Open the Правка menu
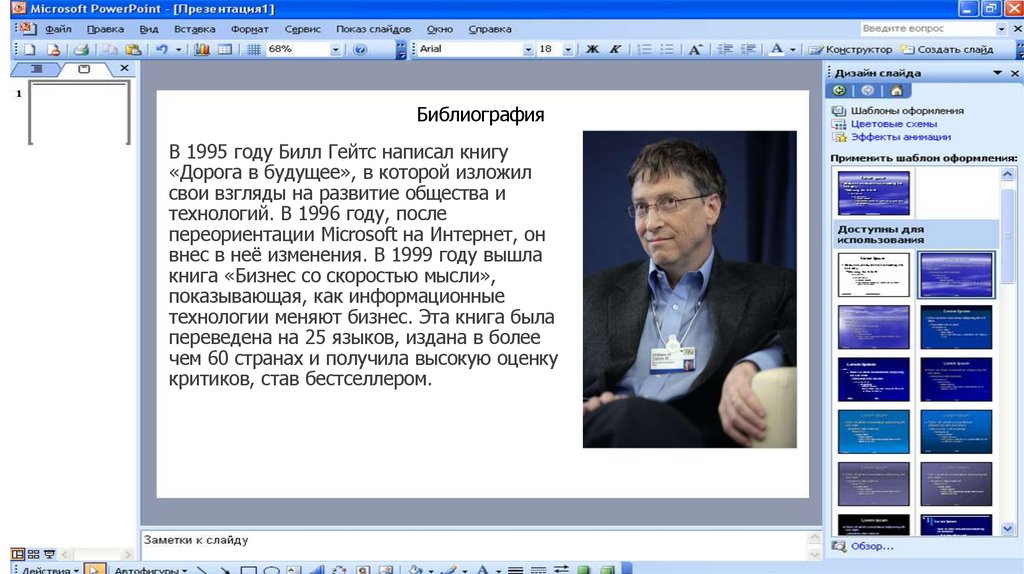Image resolution: width=1024 pixels, height=574 pixels. (105, 29)
